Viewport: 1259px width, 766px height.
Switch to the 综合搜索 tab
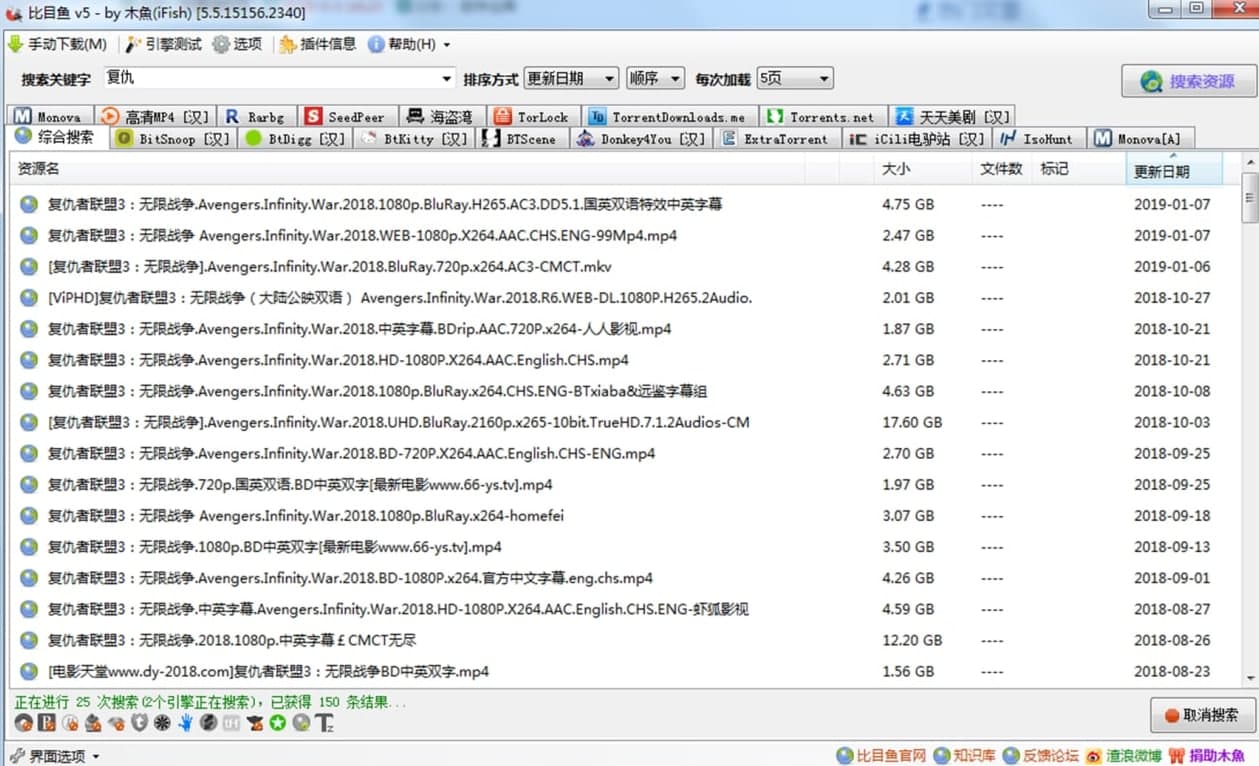(x=57, y=137)
